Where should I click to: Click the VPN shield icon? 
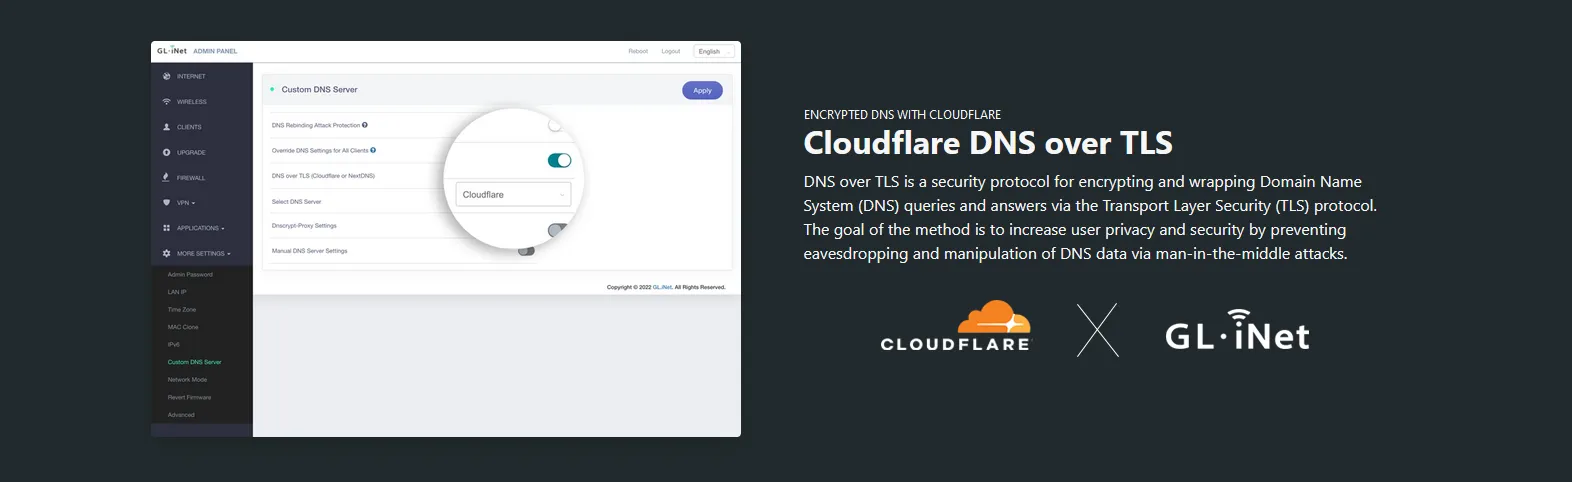(166, 203)
